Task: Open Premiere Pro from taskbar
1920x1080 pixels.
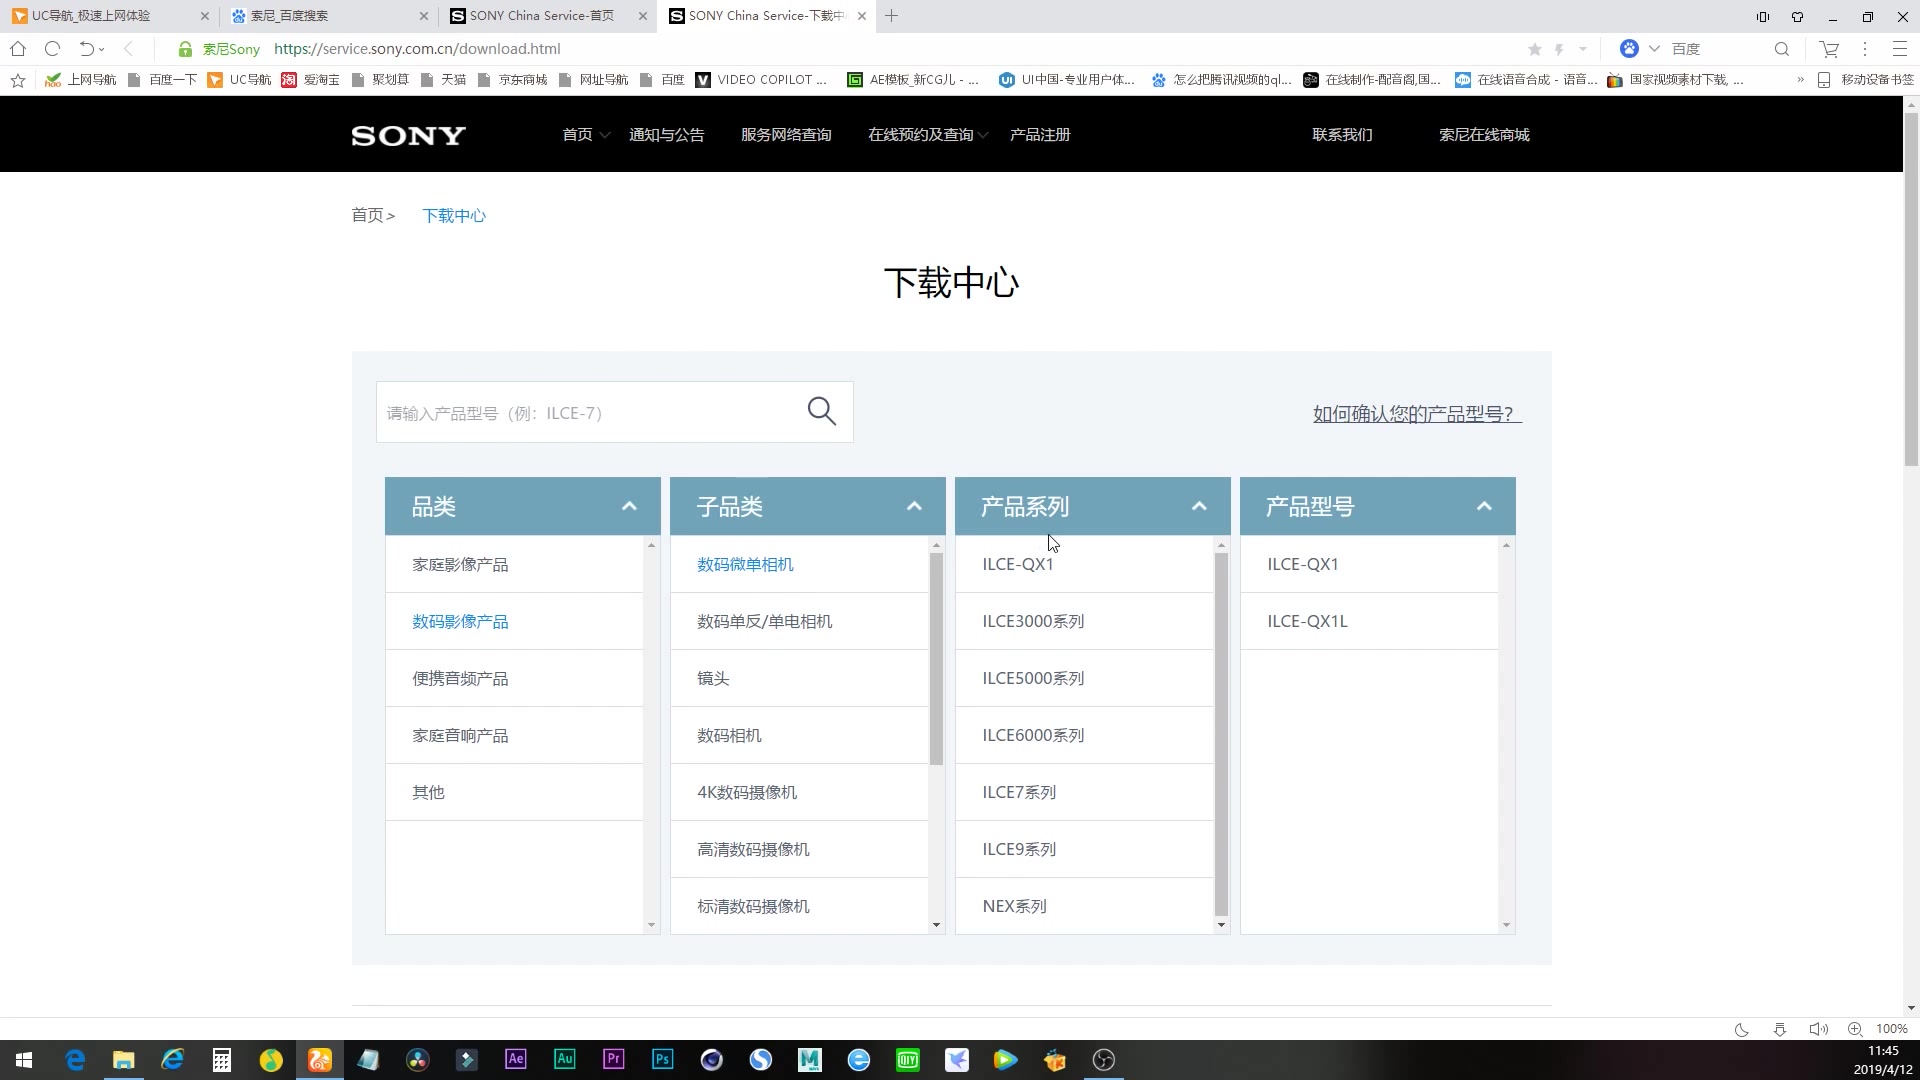Action: coord(614,1059)
